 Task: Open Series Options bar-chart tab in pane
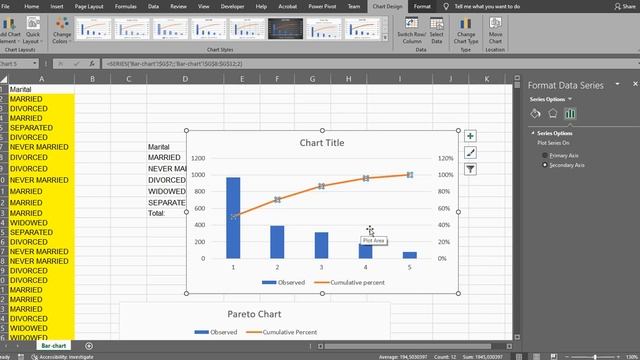point(570,114)
